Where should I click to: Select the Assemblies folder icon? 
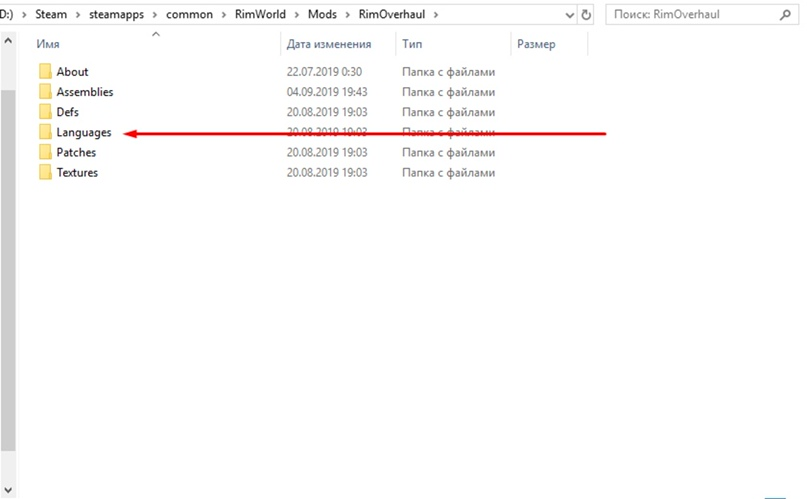45,92
